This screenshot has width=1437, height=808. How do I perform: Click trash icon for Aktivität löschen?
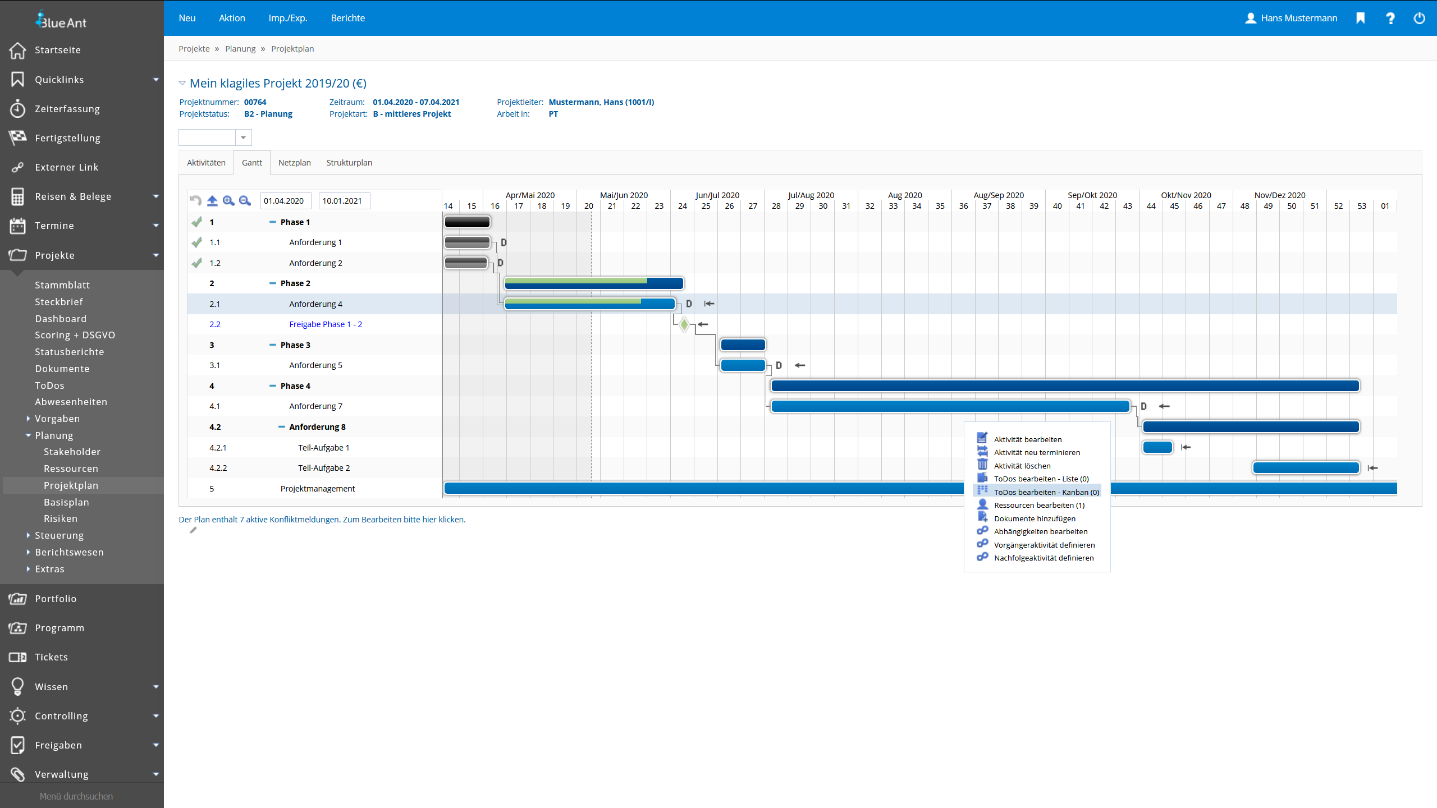click(x=982, y=465)
